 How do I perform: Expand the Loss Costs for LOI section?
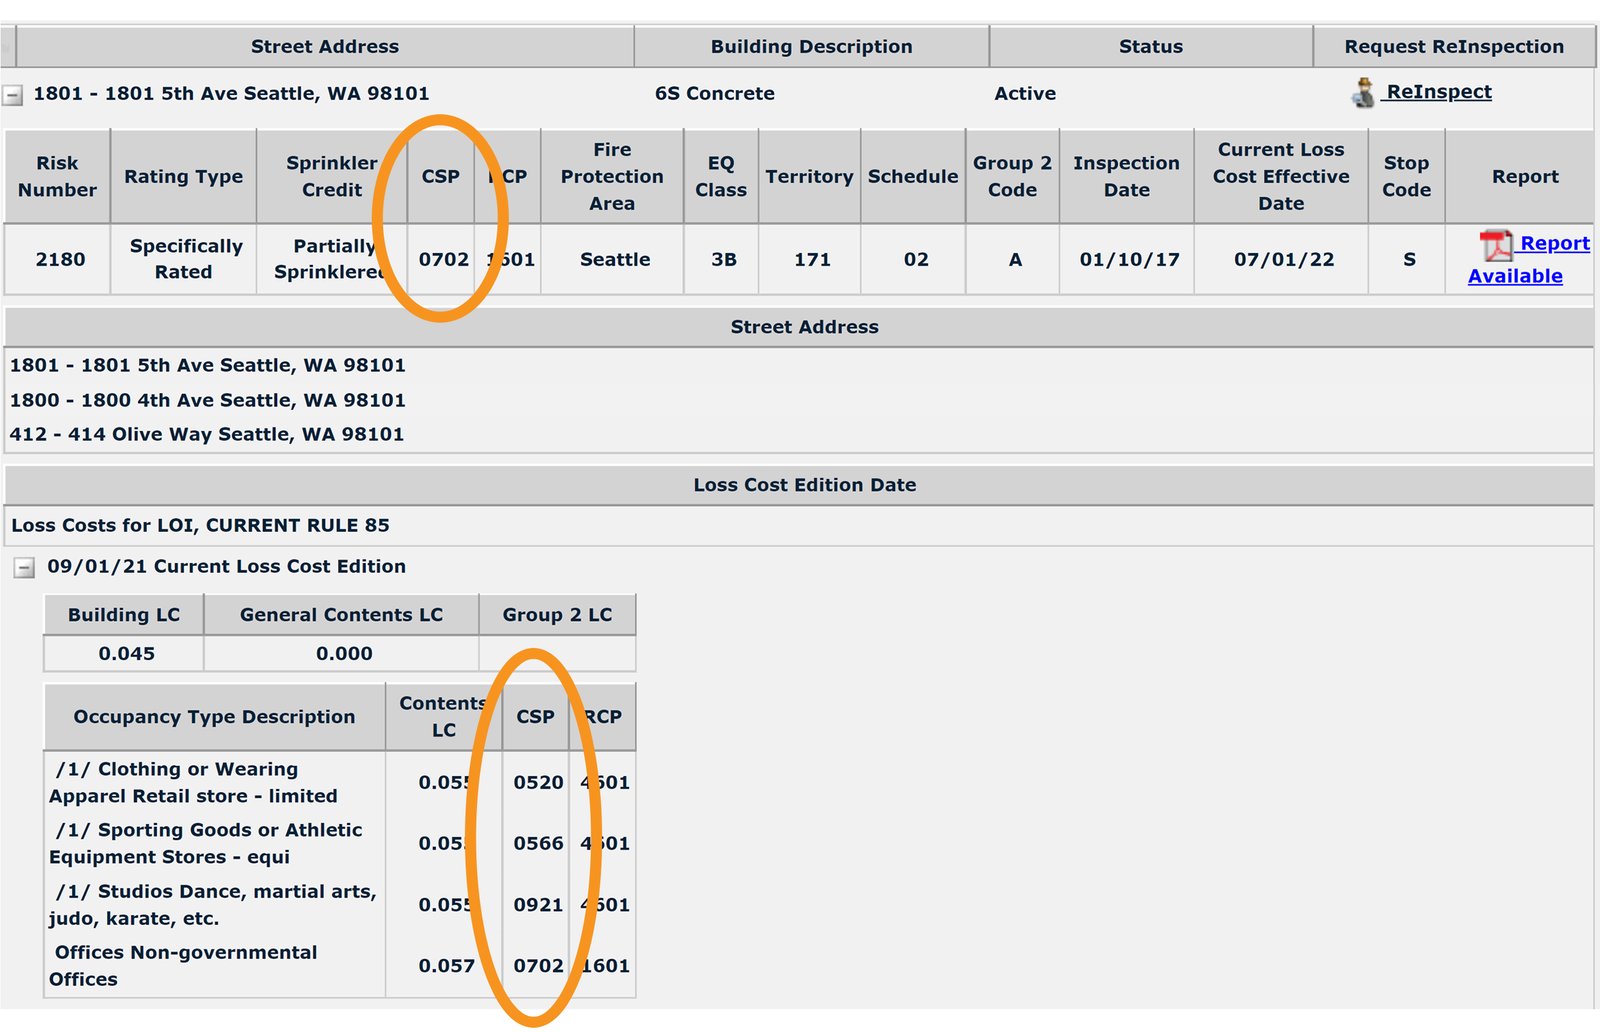[198, 525]
